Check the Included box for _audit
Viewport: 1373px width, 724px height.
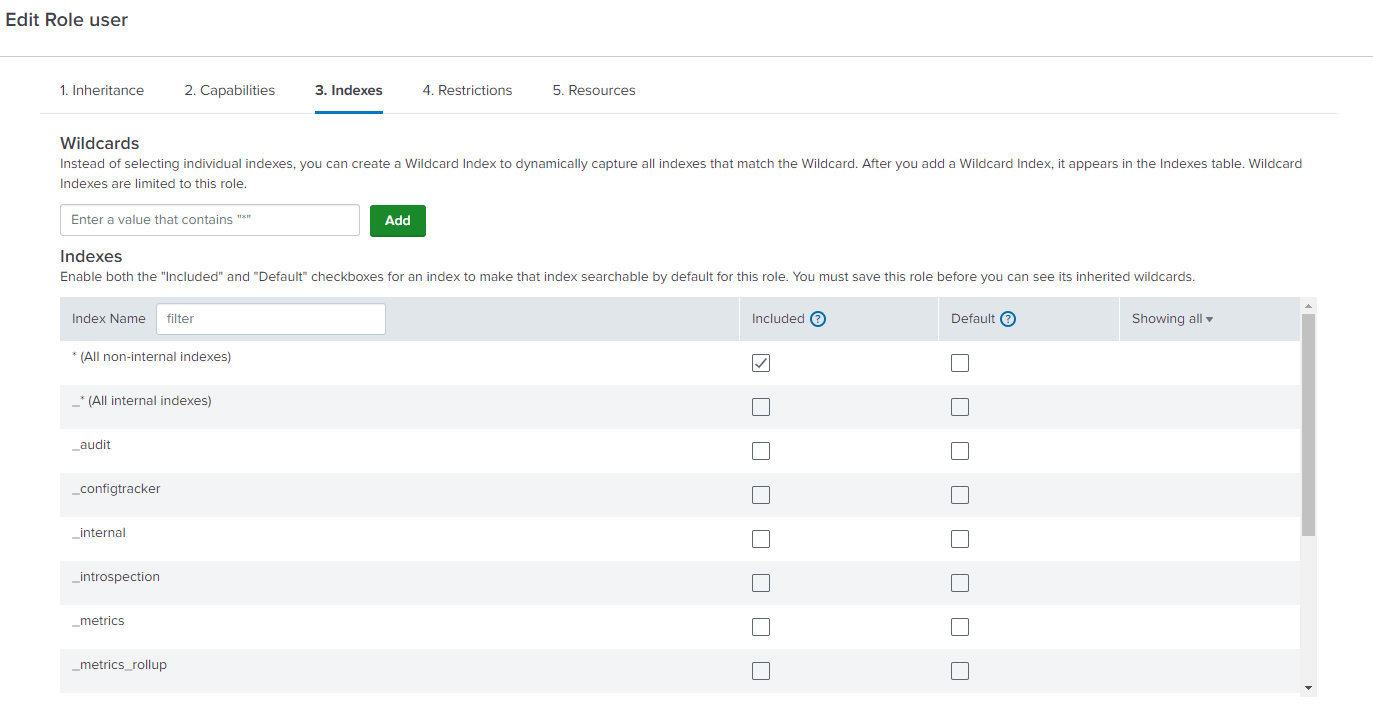point(761,451)
